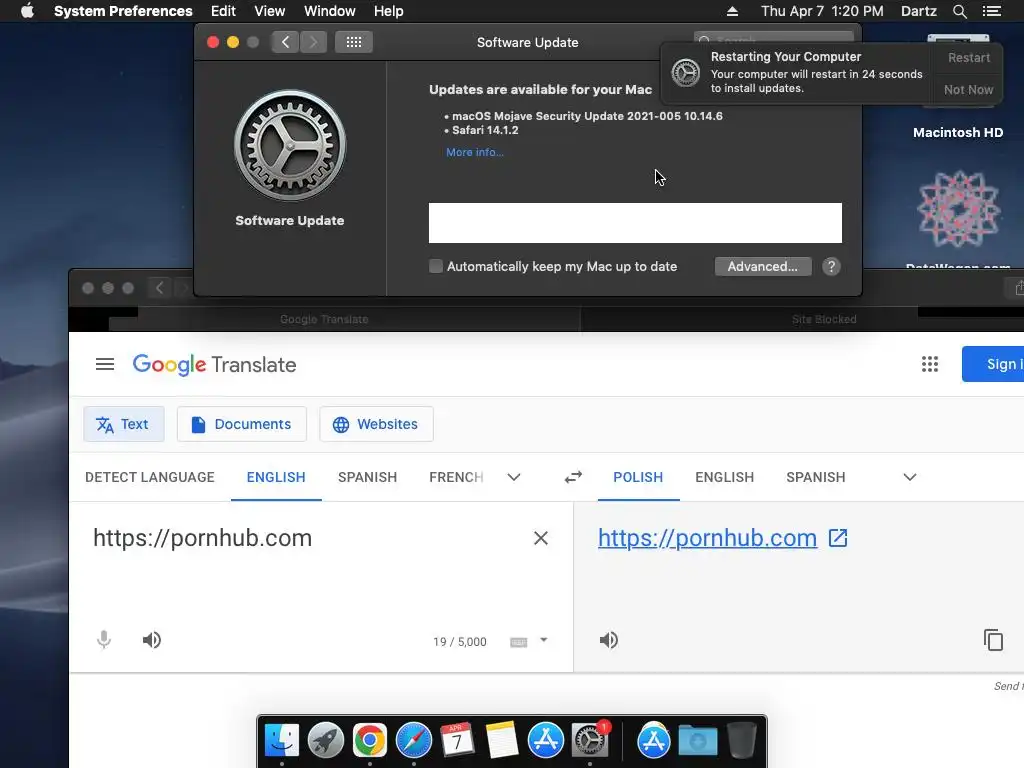Show all preferences grid button

click(354, 42)
